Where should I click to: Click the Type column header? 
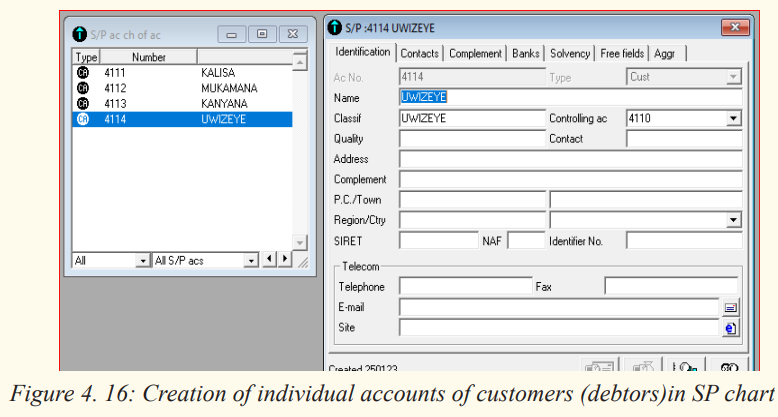pos(86,57)
